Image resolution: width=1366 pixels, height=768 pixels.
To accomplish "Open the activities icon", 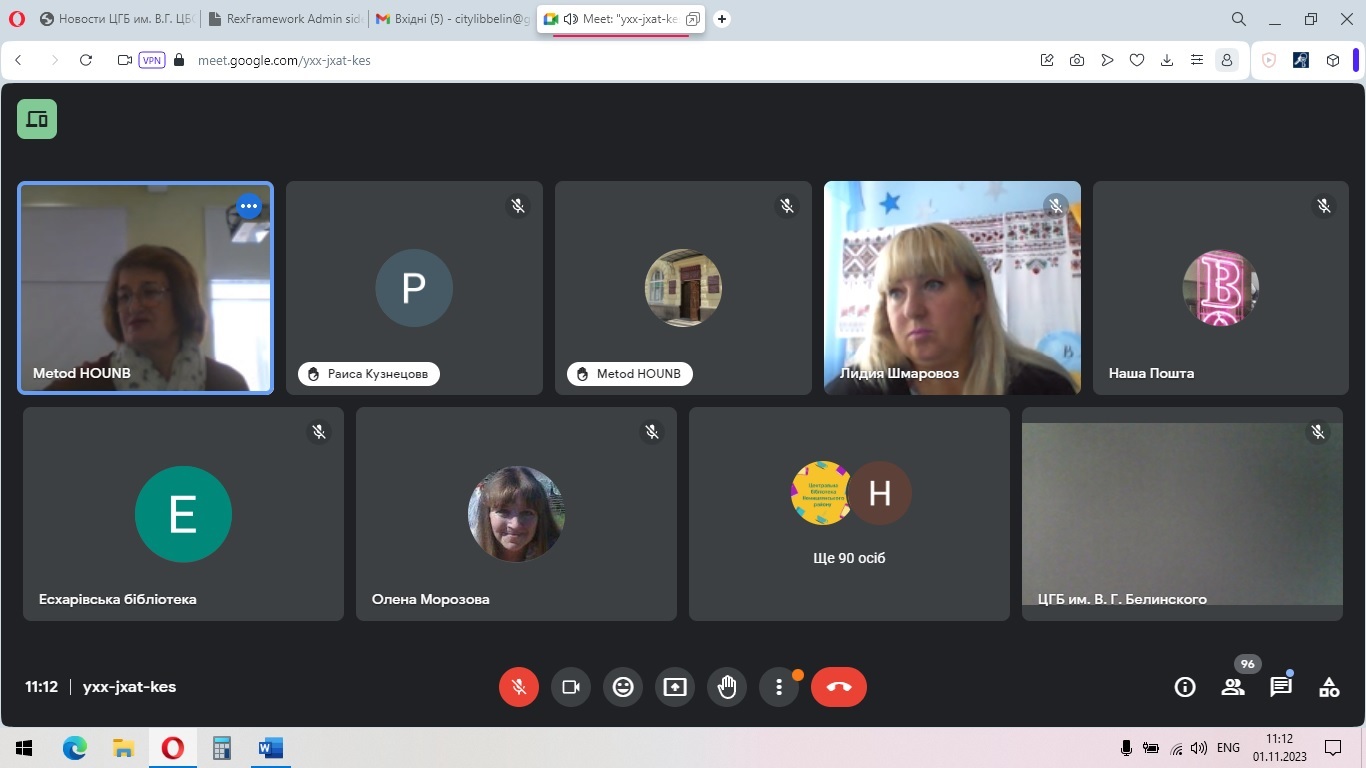I will pos(1329,687).
